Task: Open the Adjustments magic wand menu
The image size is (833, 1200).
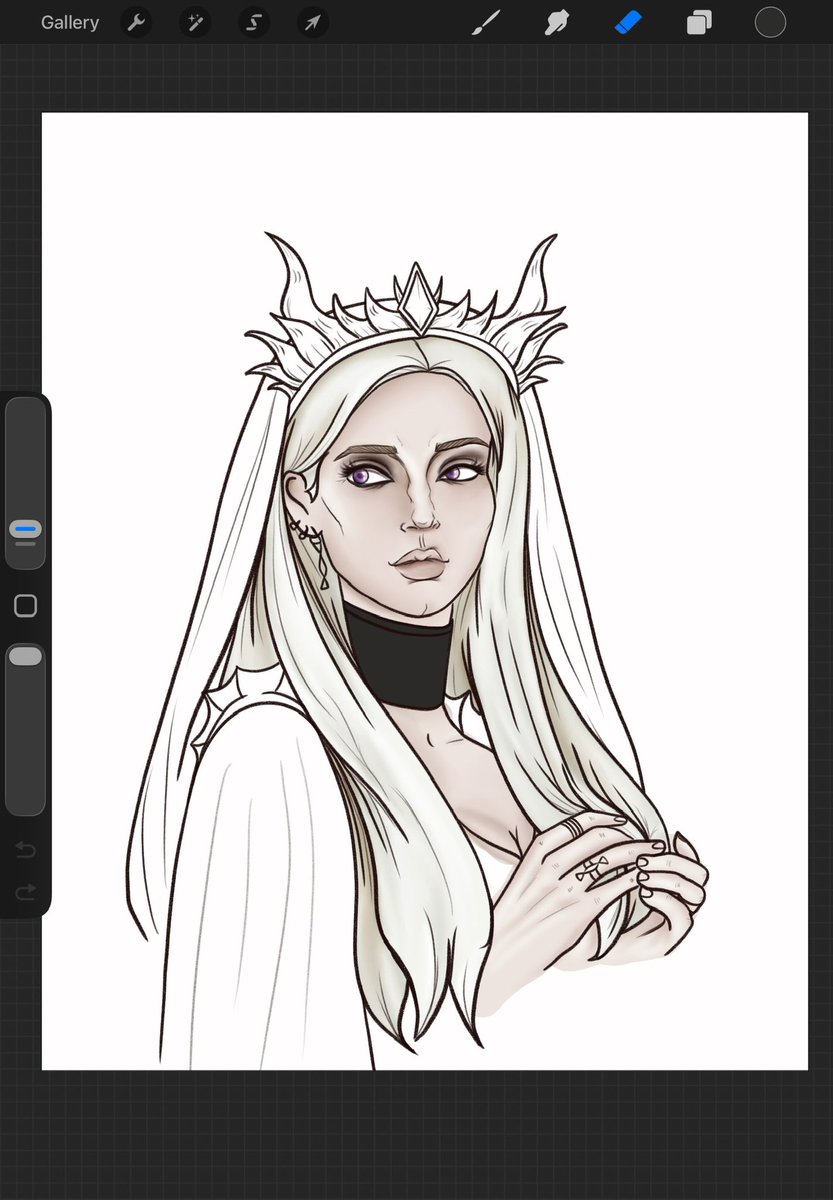Action: coord(195,22)
